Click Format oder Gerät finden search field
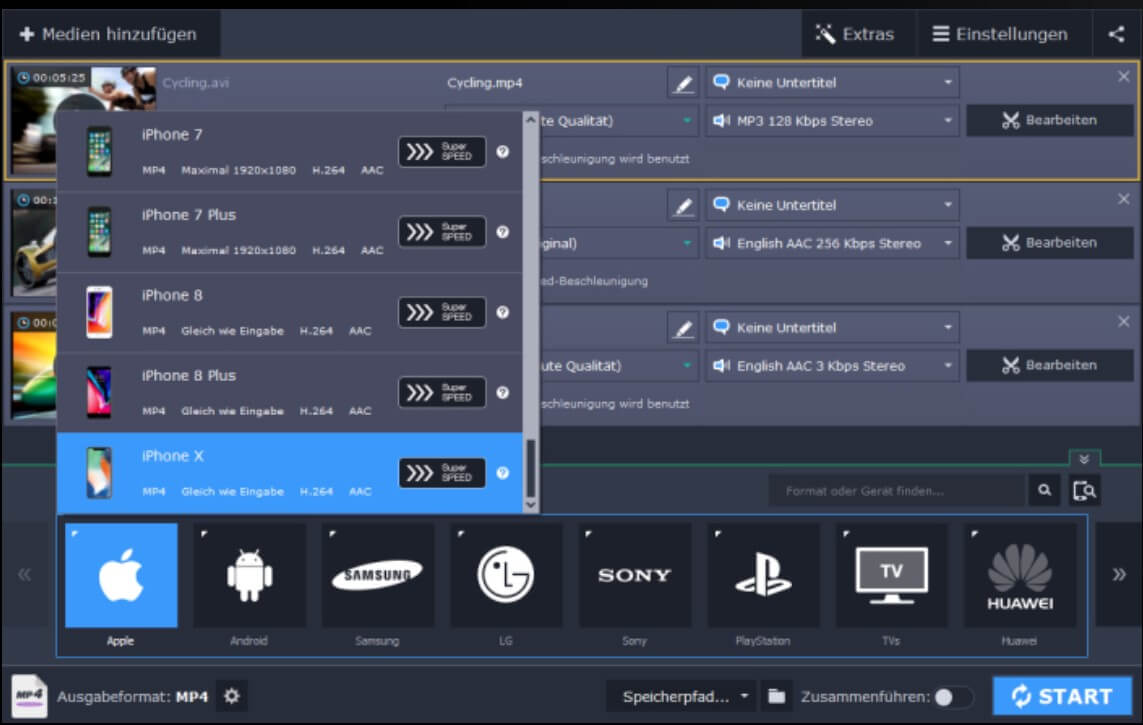 click(897, 490)
